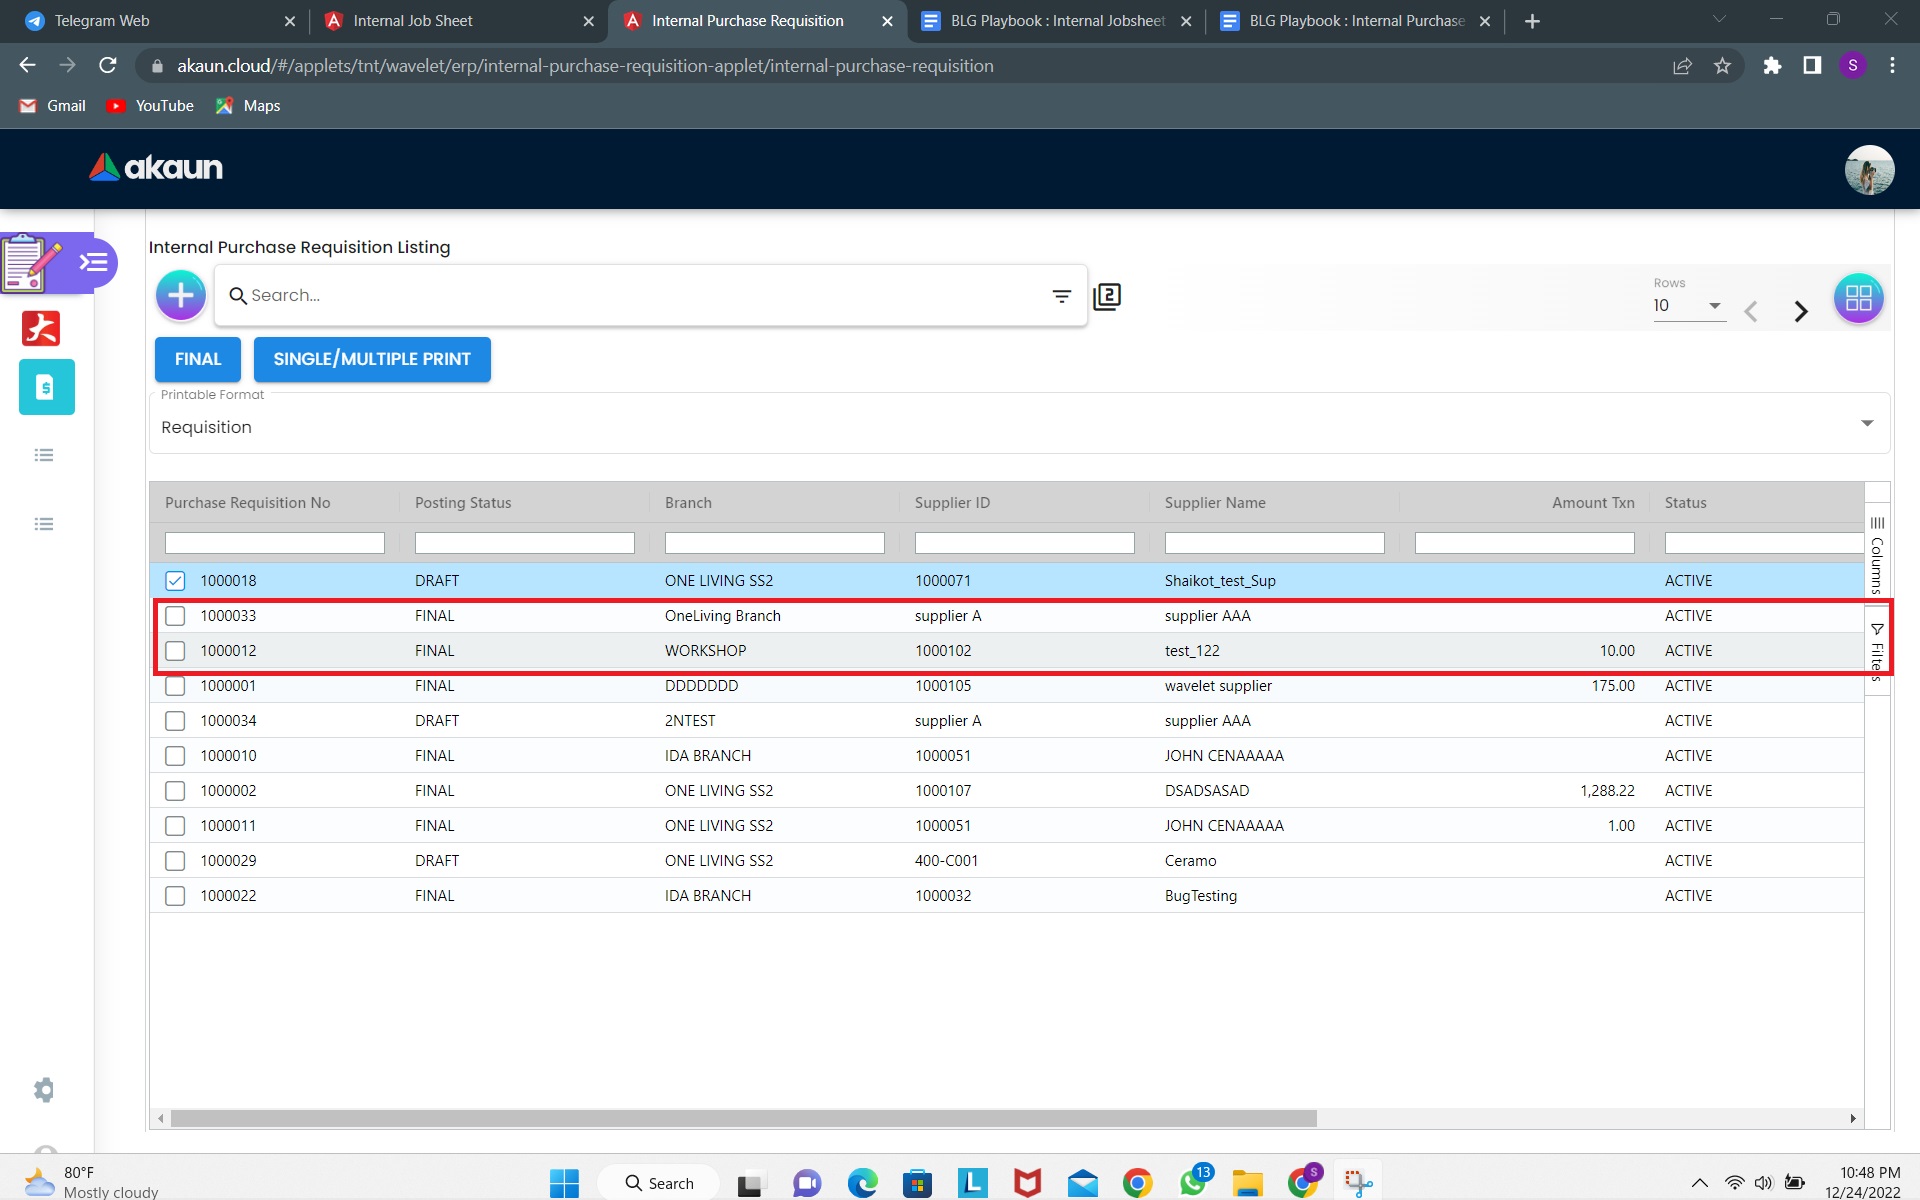This screenshot has width=1920, height=1200.
Task: Click the purple add new requisition plus icon
Action: point(181,296)
